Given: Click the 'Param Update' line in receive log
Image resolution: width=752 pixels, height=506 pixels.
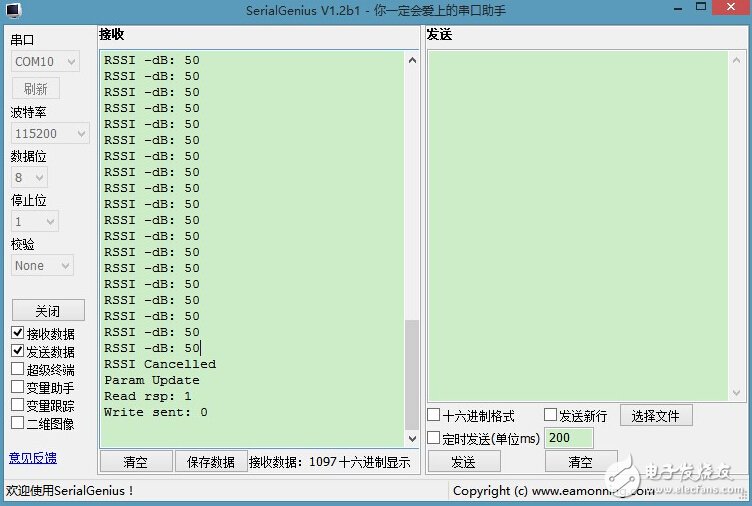Looking at the screenshot, I should (x=152, y=380).
